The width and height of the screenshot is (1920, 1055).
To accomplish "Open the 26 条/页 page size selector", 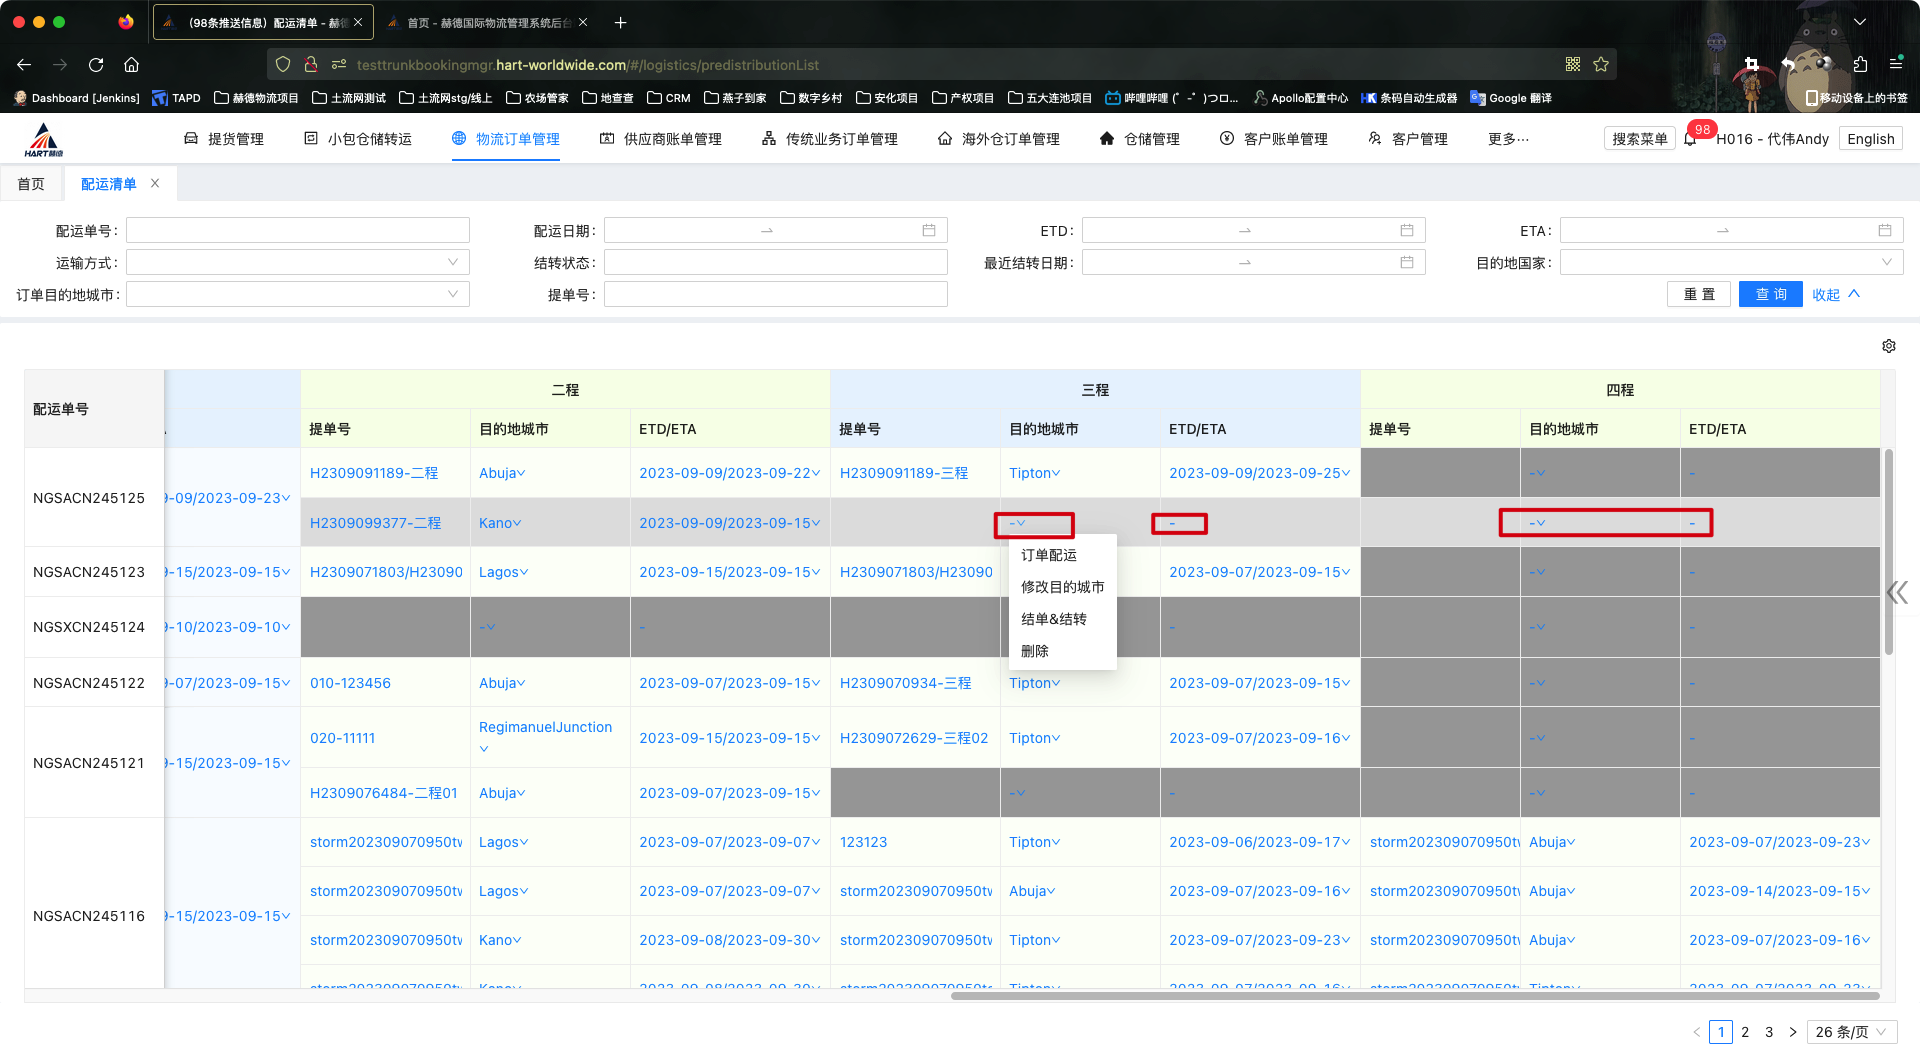I will (x=1851, y=1032).
